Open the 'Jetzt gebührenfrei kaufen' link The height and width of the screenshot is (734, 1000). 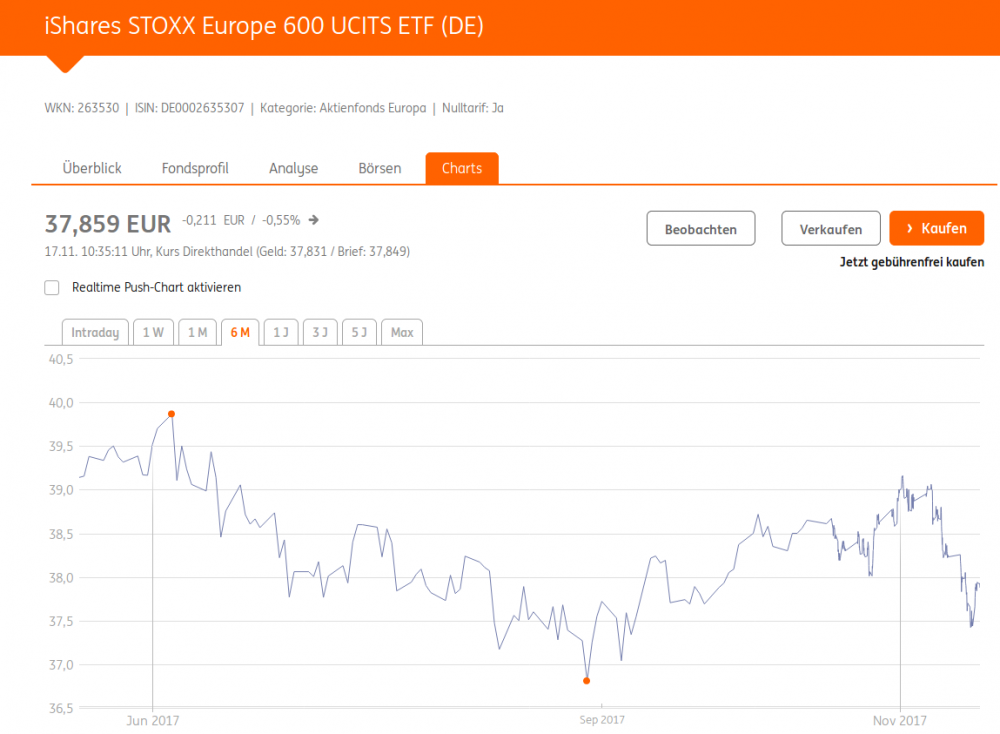[x=912, y=262]
